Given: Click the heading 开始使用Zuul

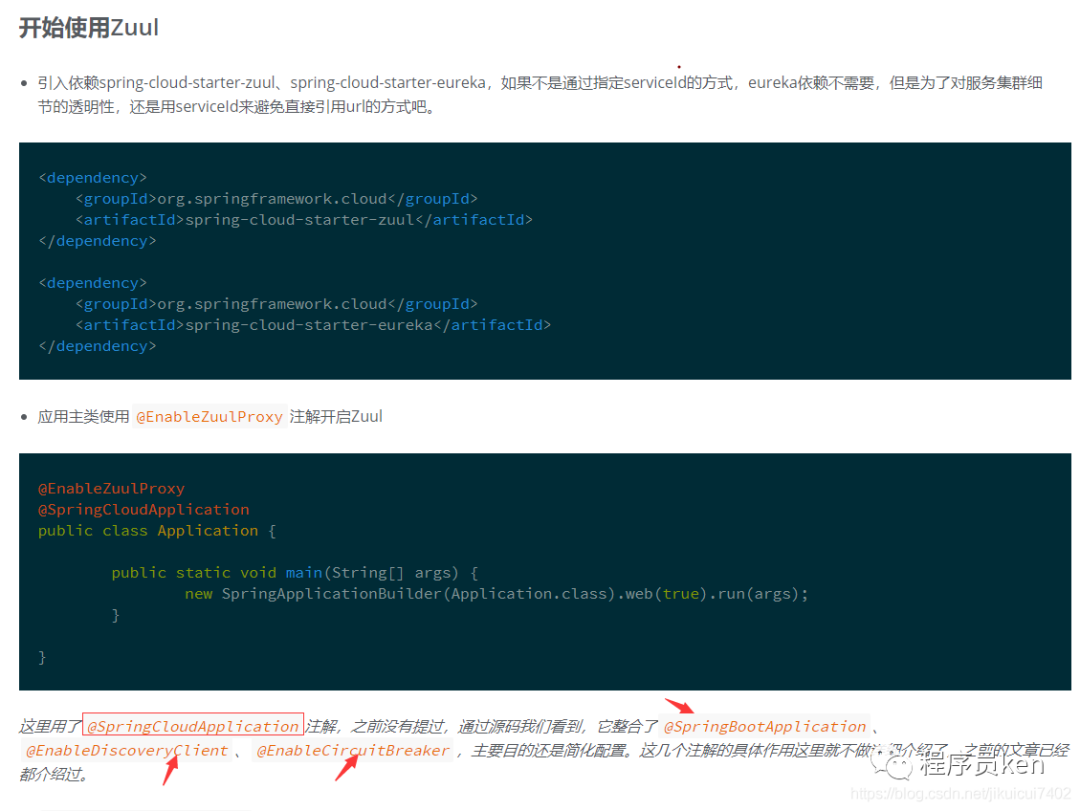Looking at the screenshot, I should [x=89, y=28].
